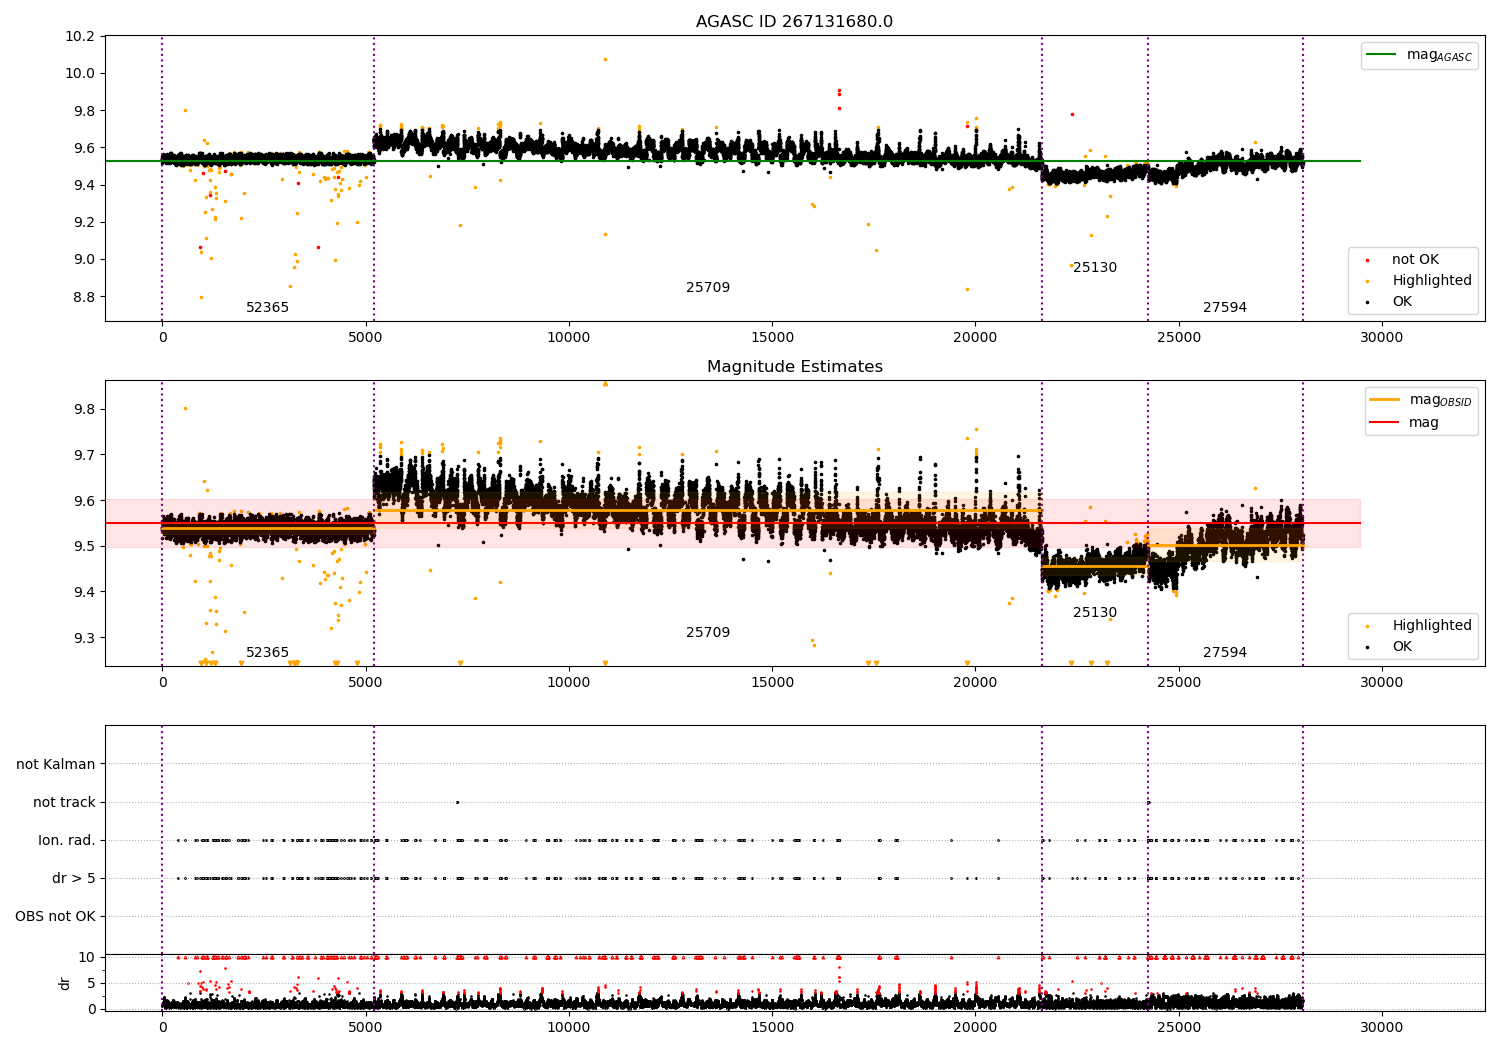Screen dimensions: 1500x1050
Task: Click the 'OBS not OK' axis label
Action: 55,916
